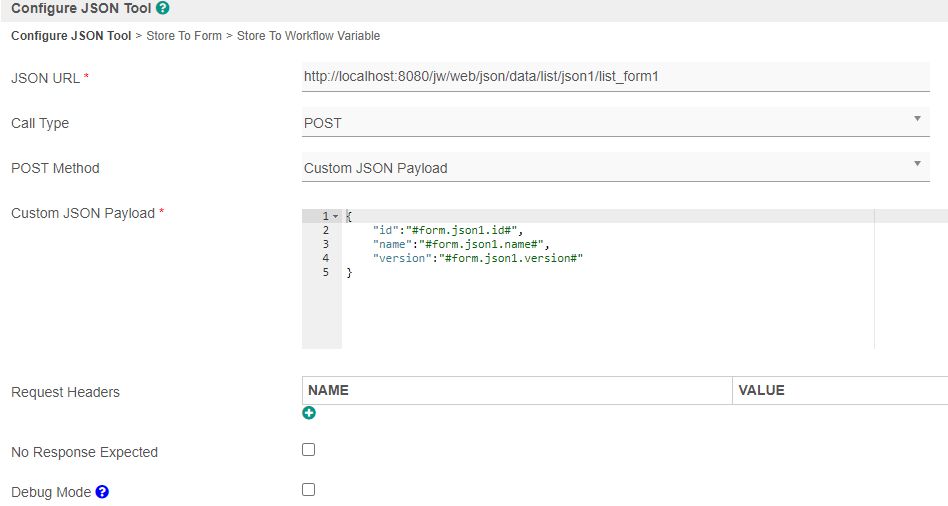The width and height of the screenshot is (948, 506).
Task: Tick the Debug Mode checkbox
Action: [x=308, y=490]
